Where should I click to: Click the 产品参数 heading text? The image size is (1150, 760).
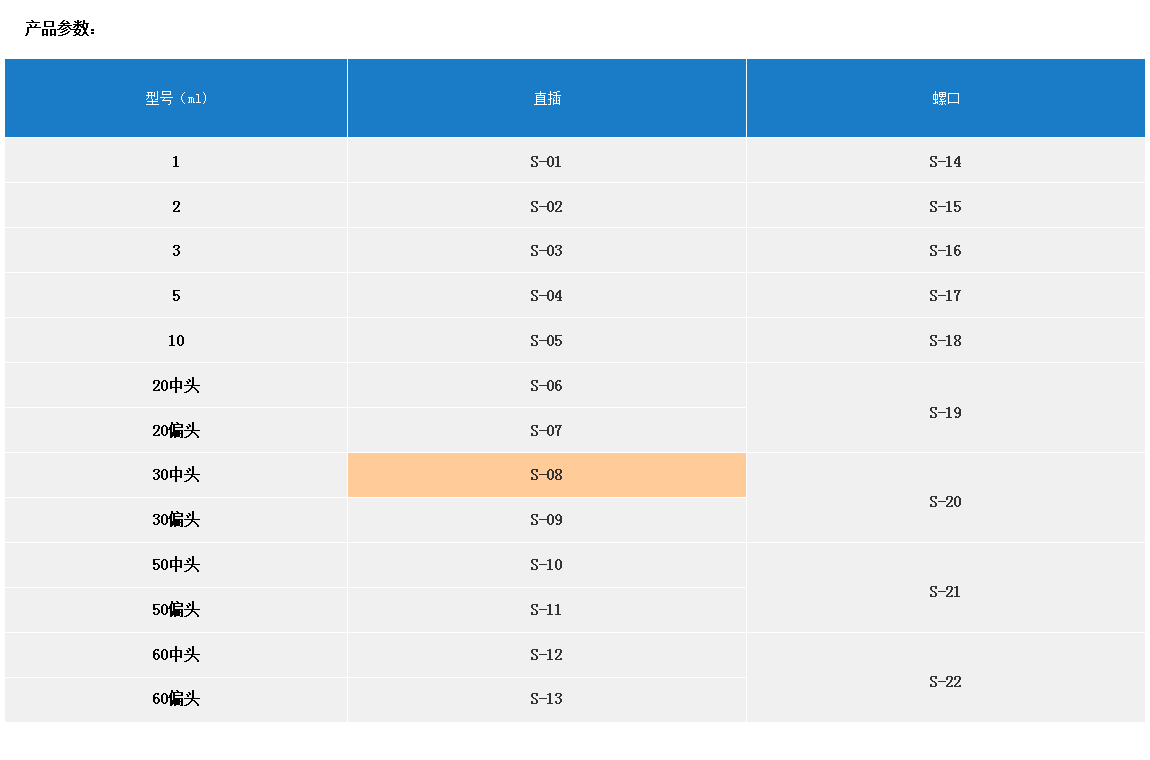tap(60, 29)
